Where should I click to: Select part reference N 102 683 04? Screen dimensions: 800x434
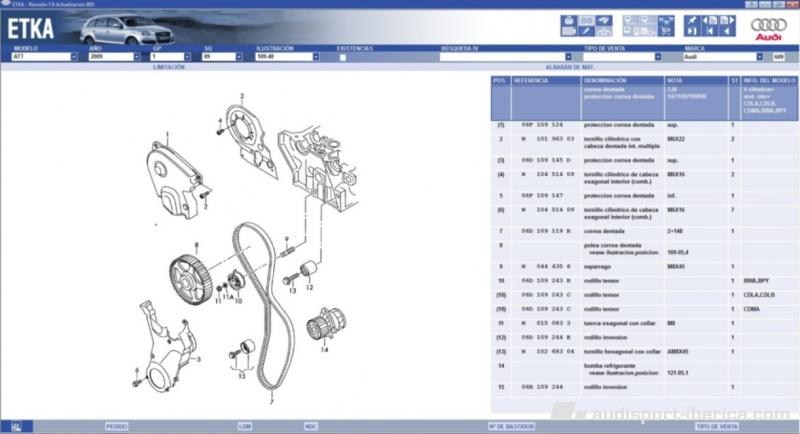[547, 352]
